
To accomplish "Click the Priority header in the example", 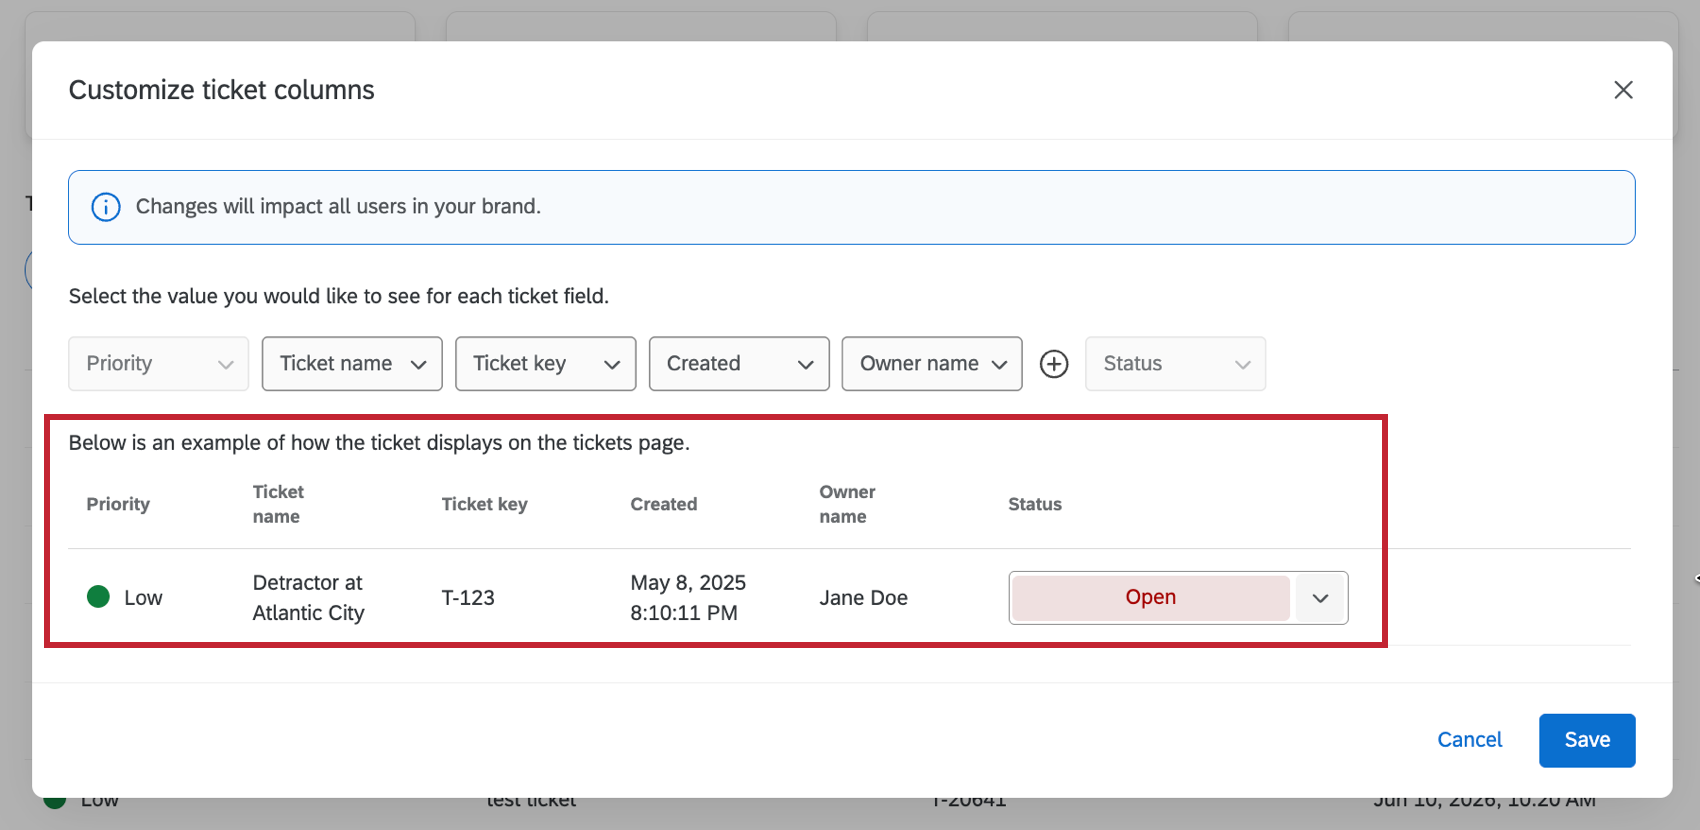I will coord(118,504).
